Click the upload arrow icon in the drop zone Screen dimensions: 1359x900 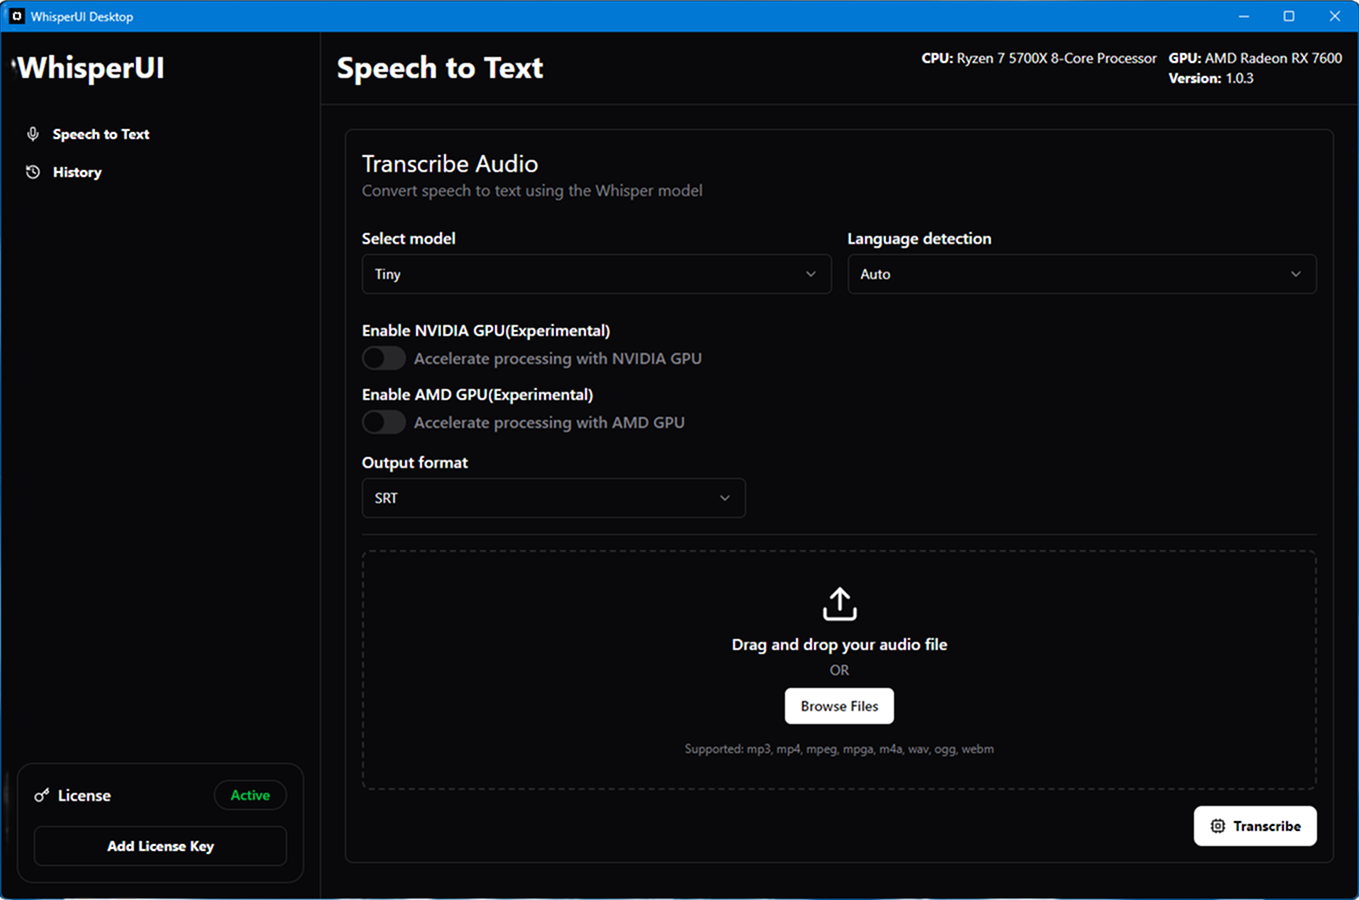(x=839, y=604)
